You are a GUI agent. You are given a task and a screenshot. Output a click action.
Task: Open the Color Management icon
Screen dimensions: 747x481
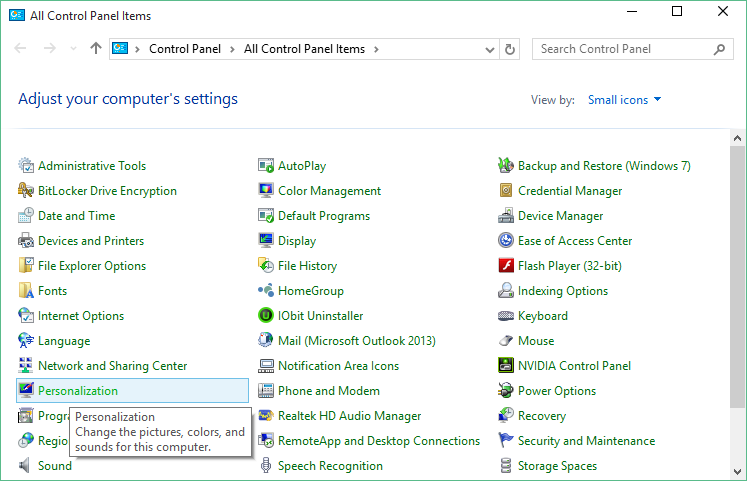tap(266, 191)
